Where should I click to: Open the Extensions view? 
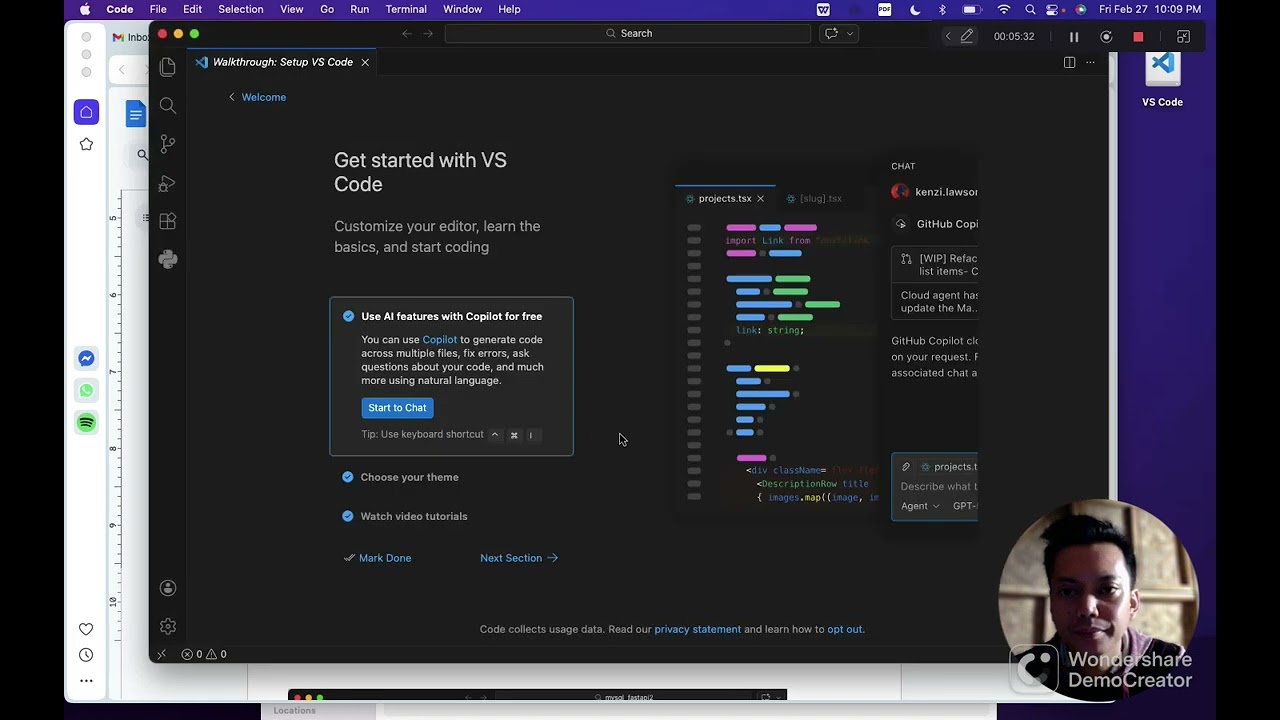[168, 221]
